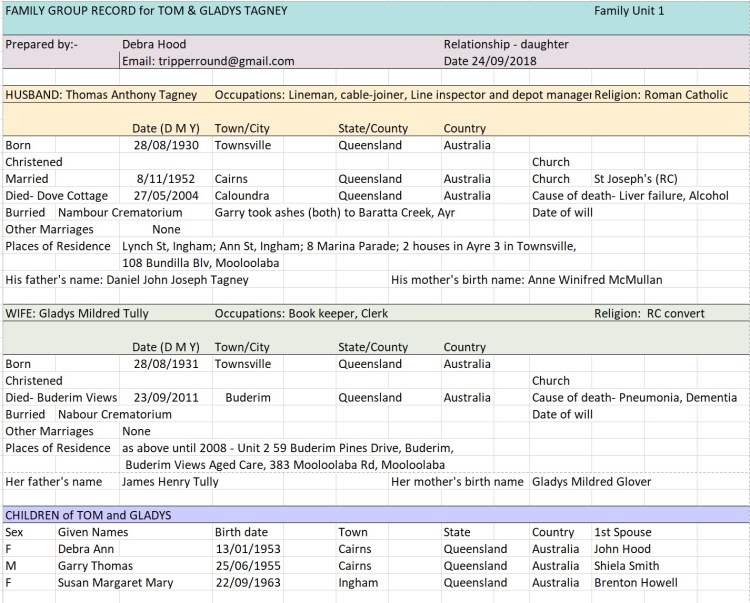
Task: Click the St Joseph's (RC) church cell
Action: tap(635, 179)
